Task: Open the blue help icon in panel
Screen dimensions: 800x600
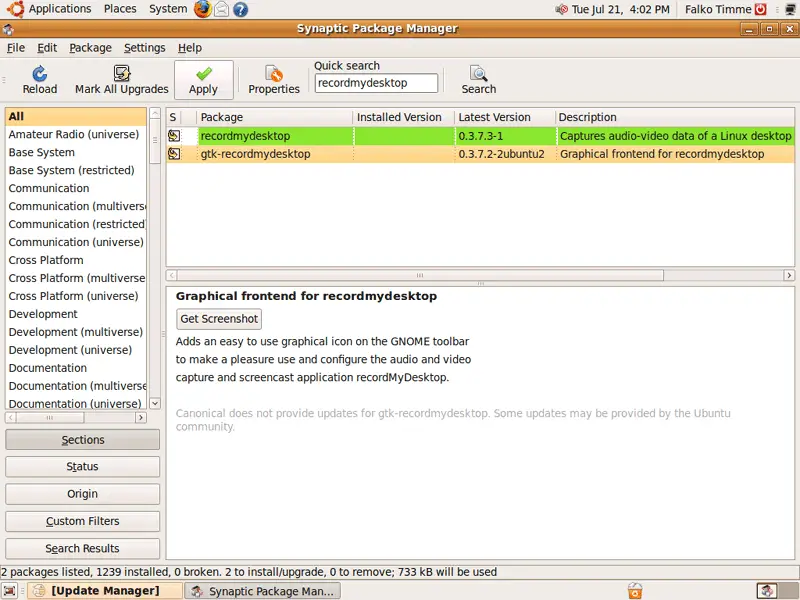Action: tap(240, 9)
